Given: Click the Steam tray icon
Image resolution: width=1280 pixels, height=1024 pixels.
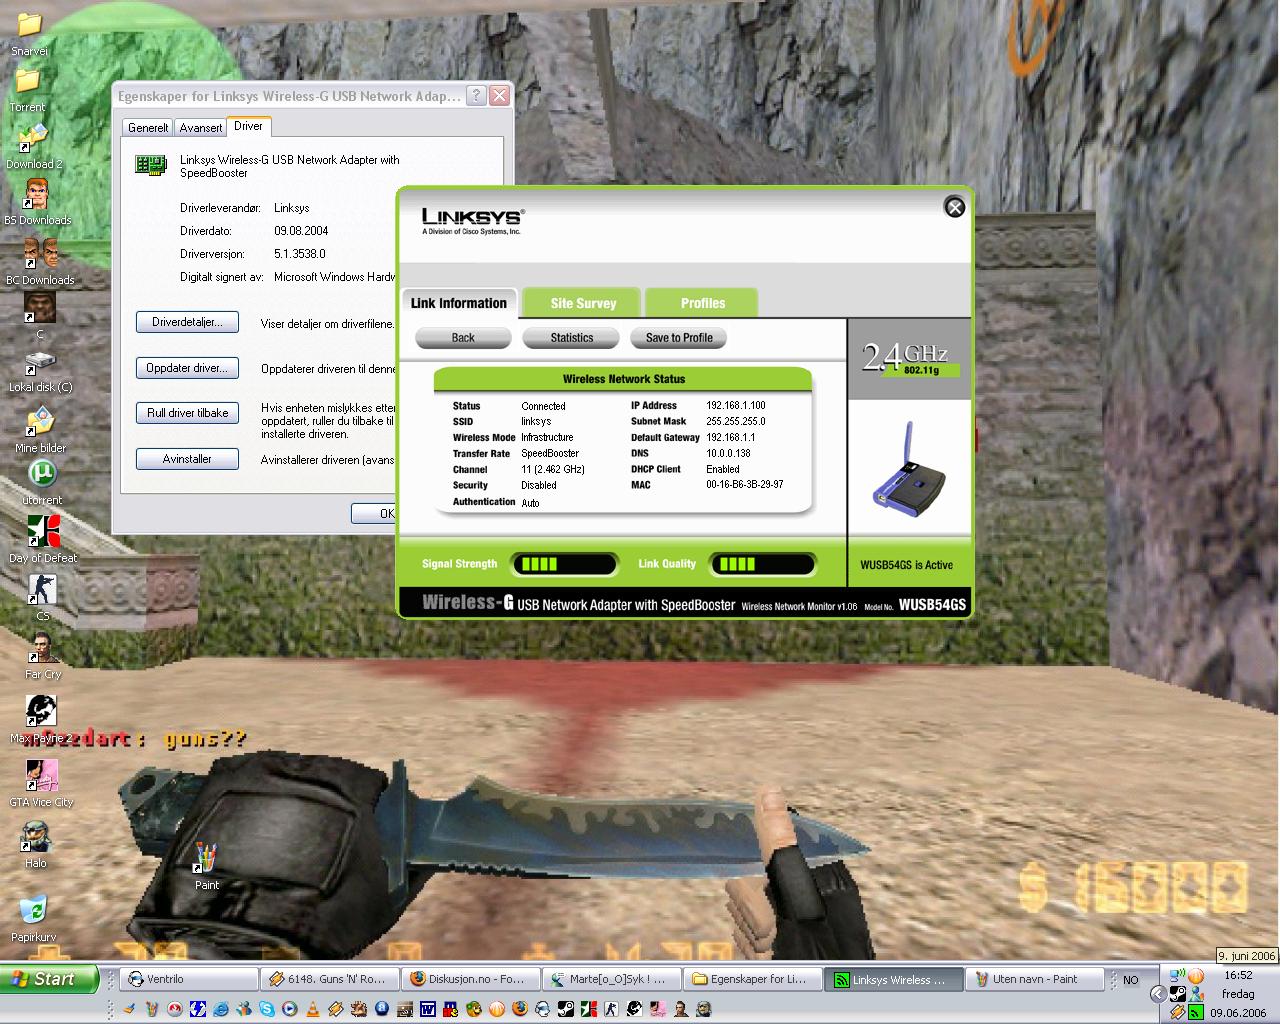Looking at the screenshot, I should pyautogui.click(x=1178, y=994).
